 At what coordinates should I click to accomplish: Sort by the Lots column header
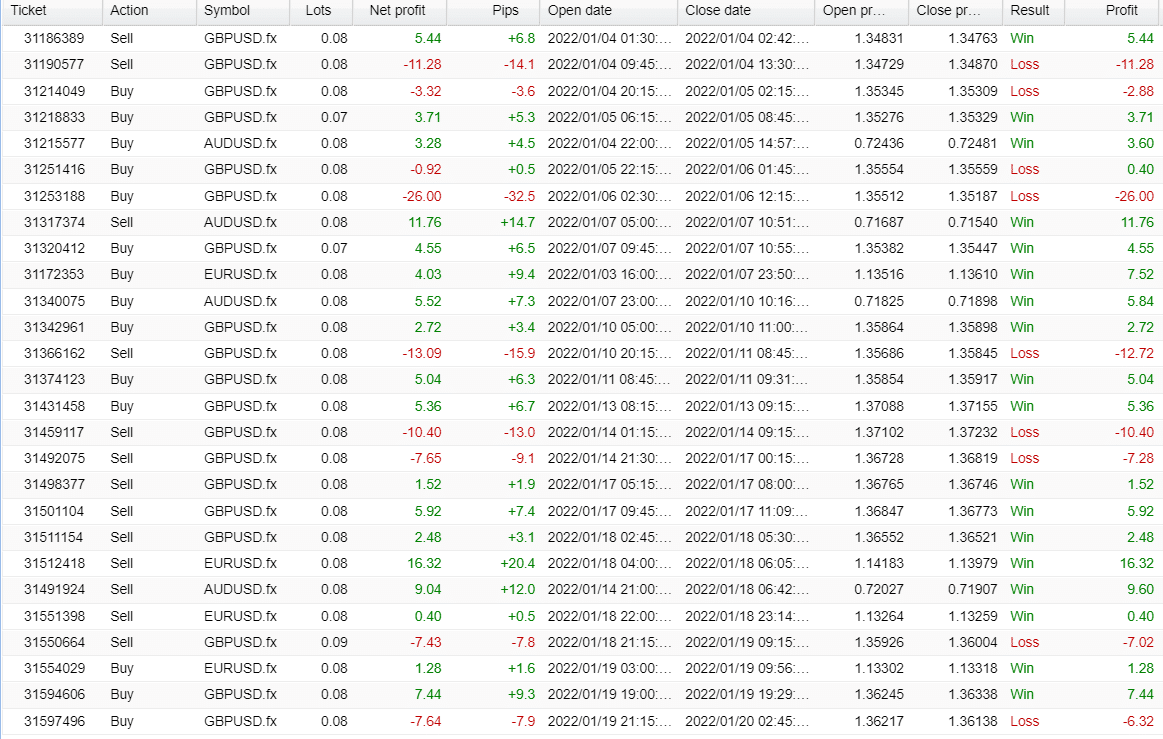click(x=319, y=11)
